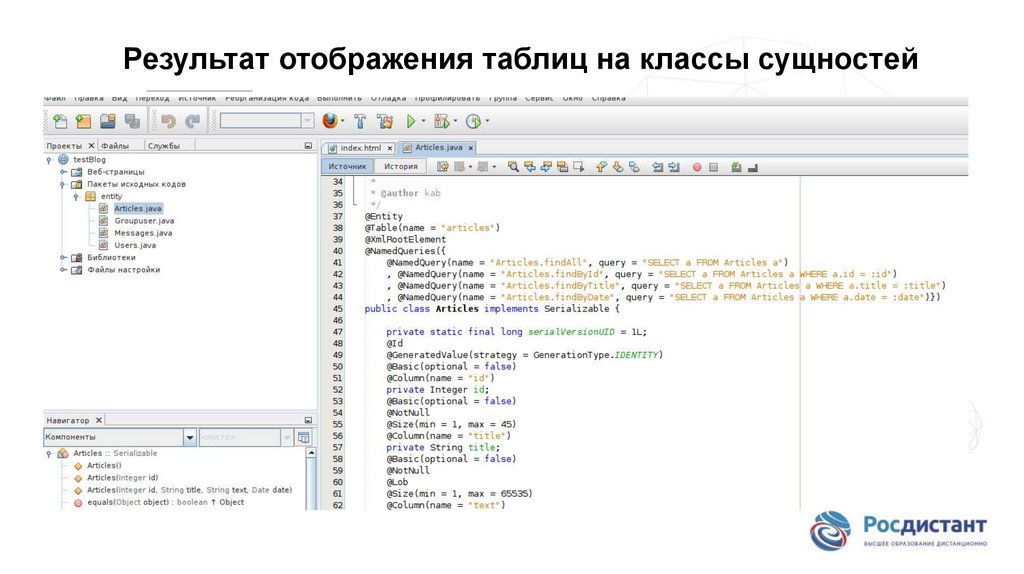Viewport: 1024px width, 574px height.
Task: Collapse Пакеты исходных кодов node
Action: point(63,184)
